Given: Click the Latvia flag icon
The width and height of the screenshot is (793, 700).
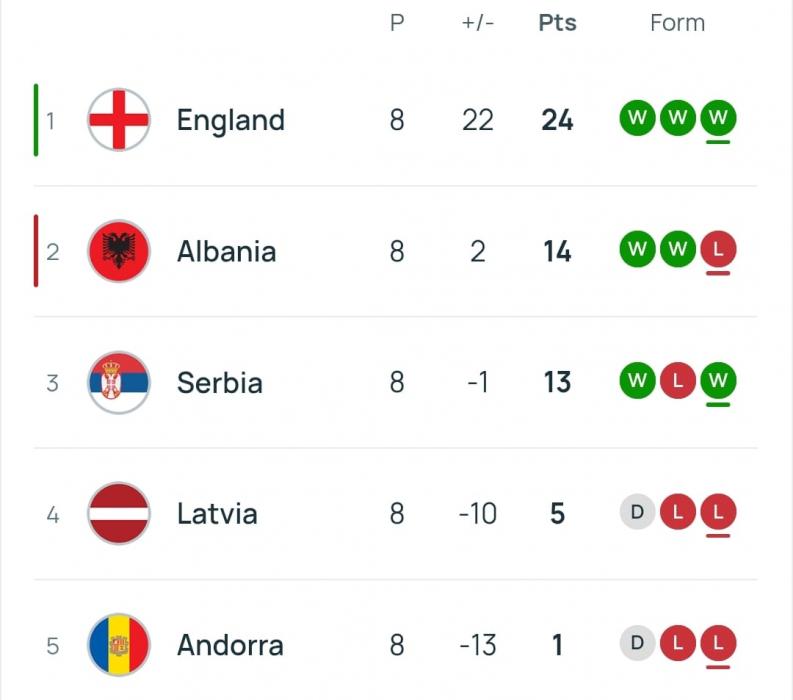Looking at the screenshot, I should tap(119, 513).
